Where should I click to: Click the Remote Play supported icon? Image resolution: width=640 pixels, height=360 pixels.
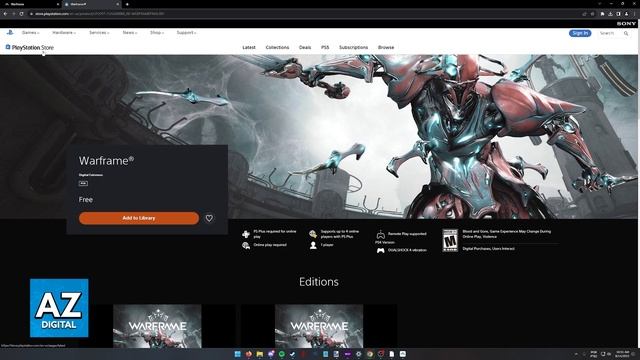(380, 234)
